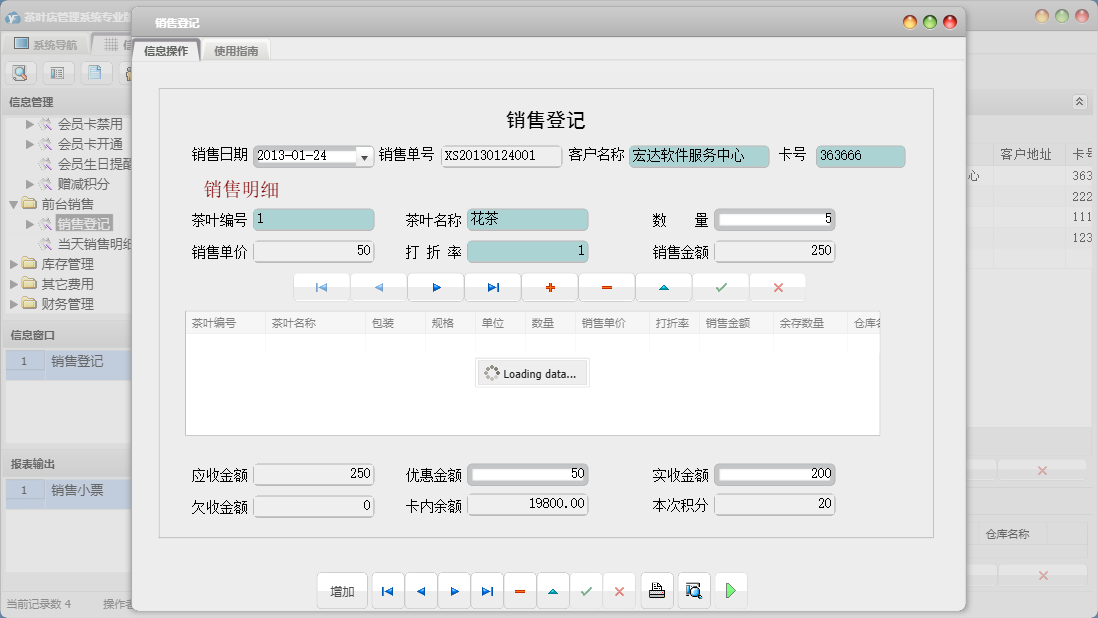
Task: Click the add (+) icon in sales detail toolbar
Action: (550, 288)
